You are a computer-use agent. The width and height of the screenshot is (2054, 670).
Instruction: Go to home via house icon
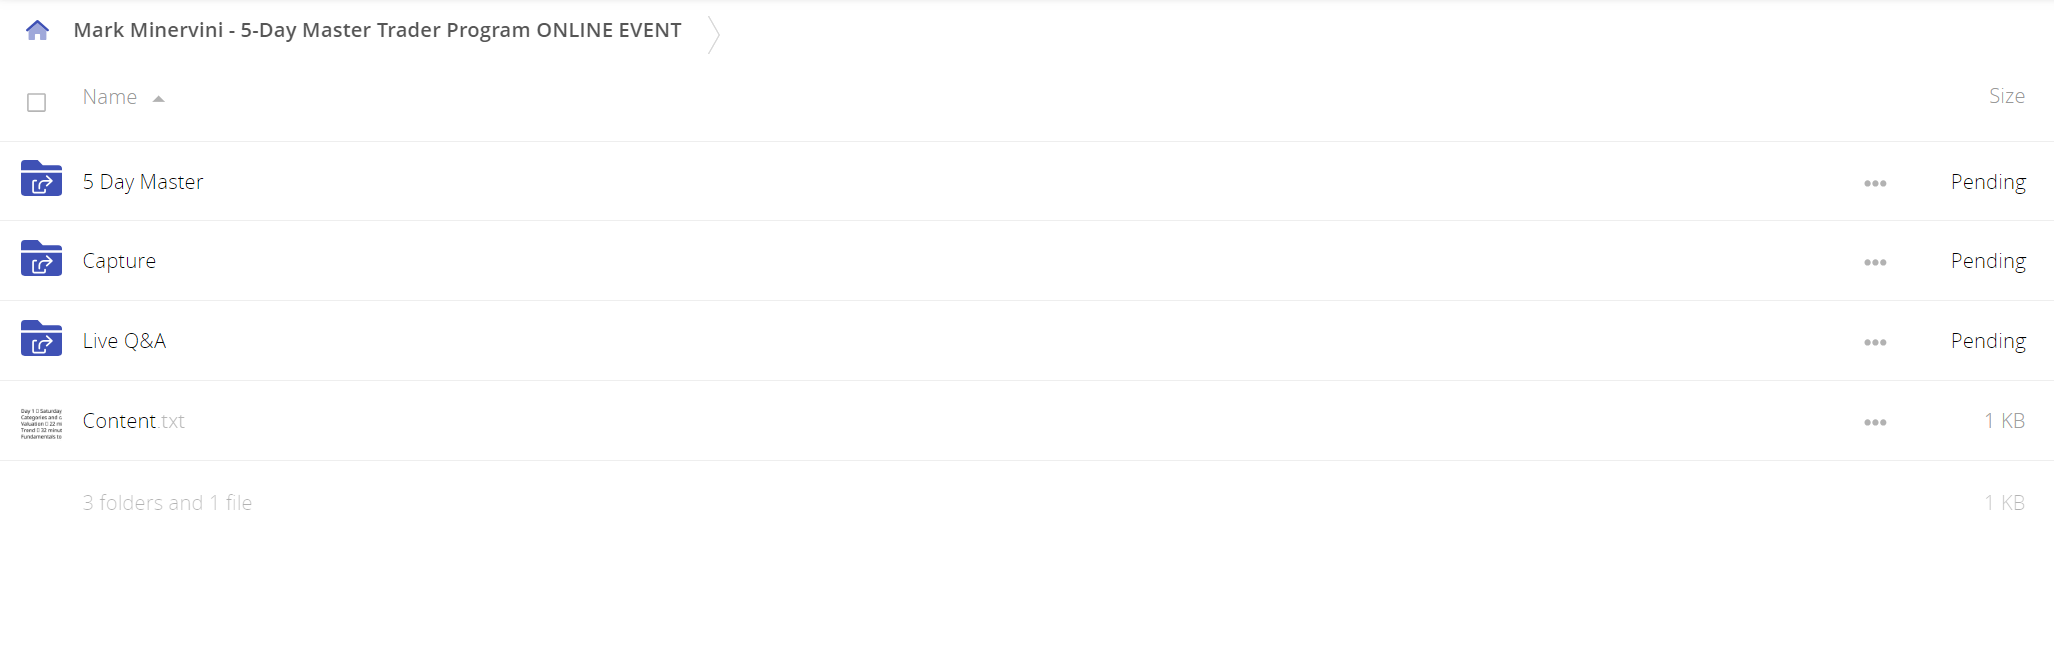click(37, 30)
